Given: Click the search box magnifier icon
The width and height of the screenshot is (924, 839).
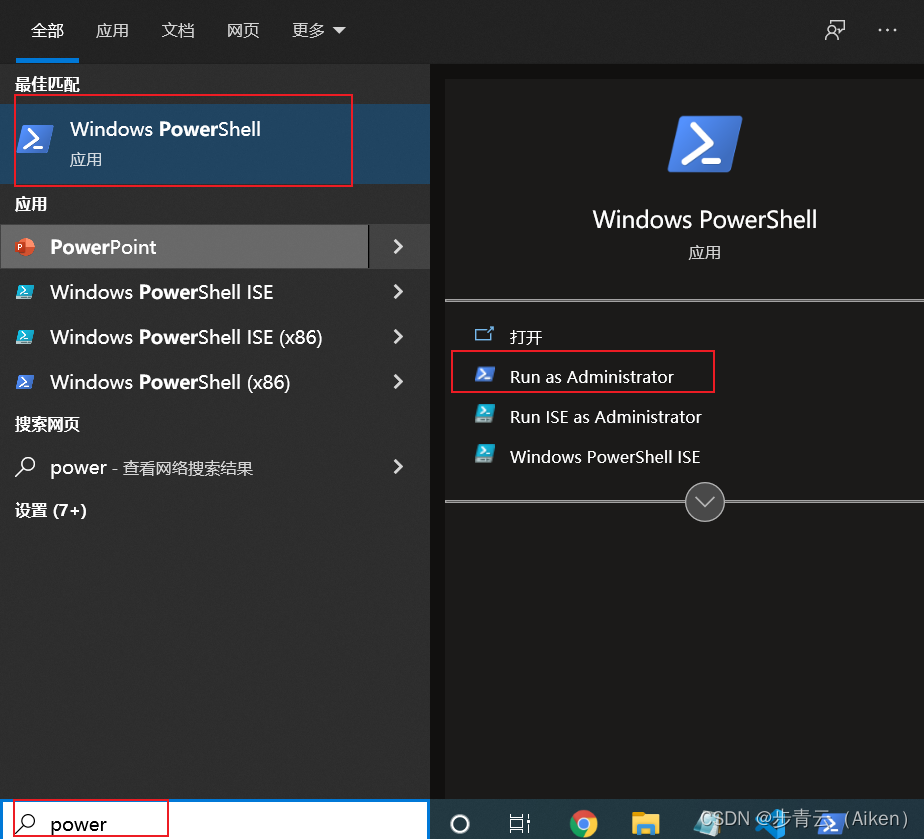Looking at the screenshot, I should [x=25, y=823].
